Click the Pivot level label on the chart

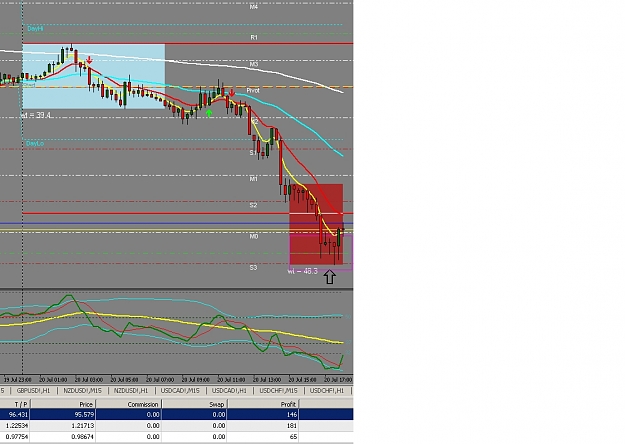pos(253,90)
